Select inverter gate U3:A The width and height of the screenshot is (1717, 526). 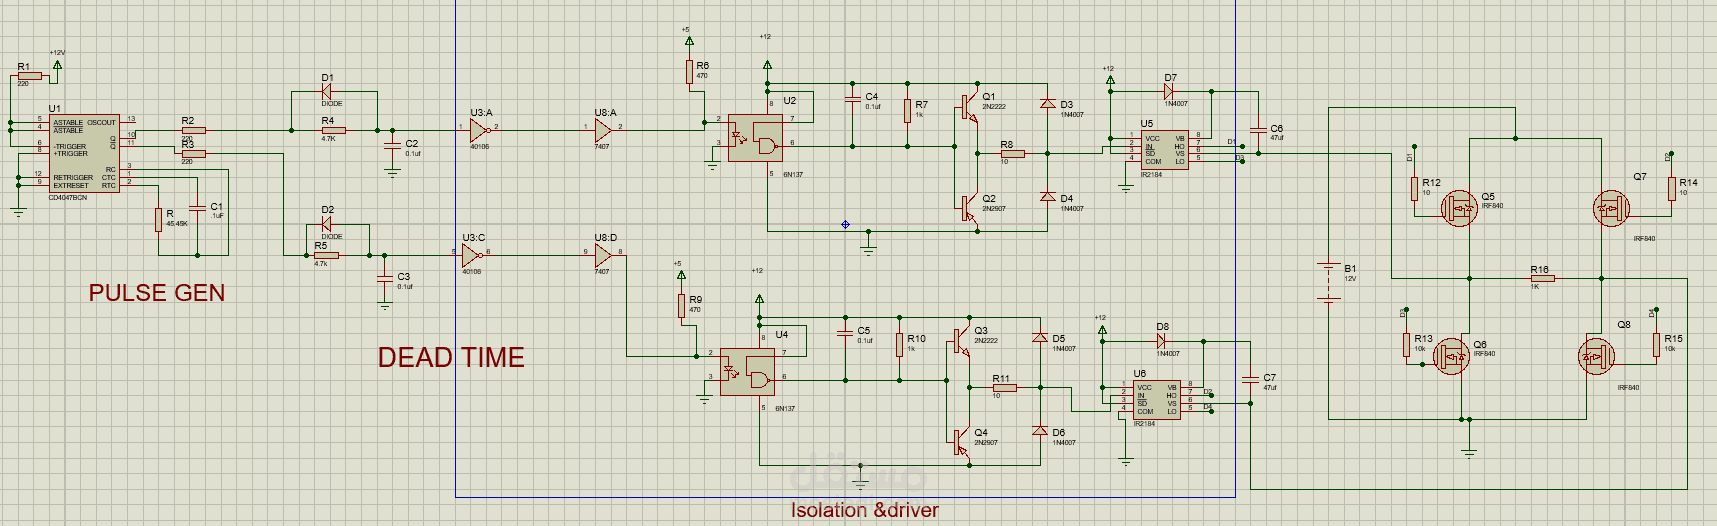click(x=481, y=131)
